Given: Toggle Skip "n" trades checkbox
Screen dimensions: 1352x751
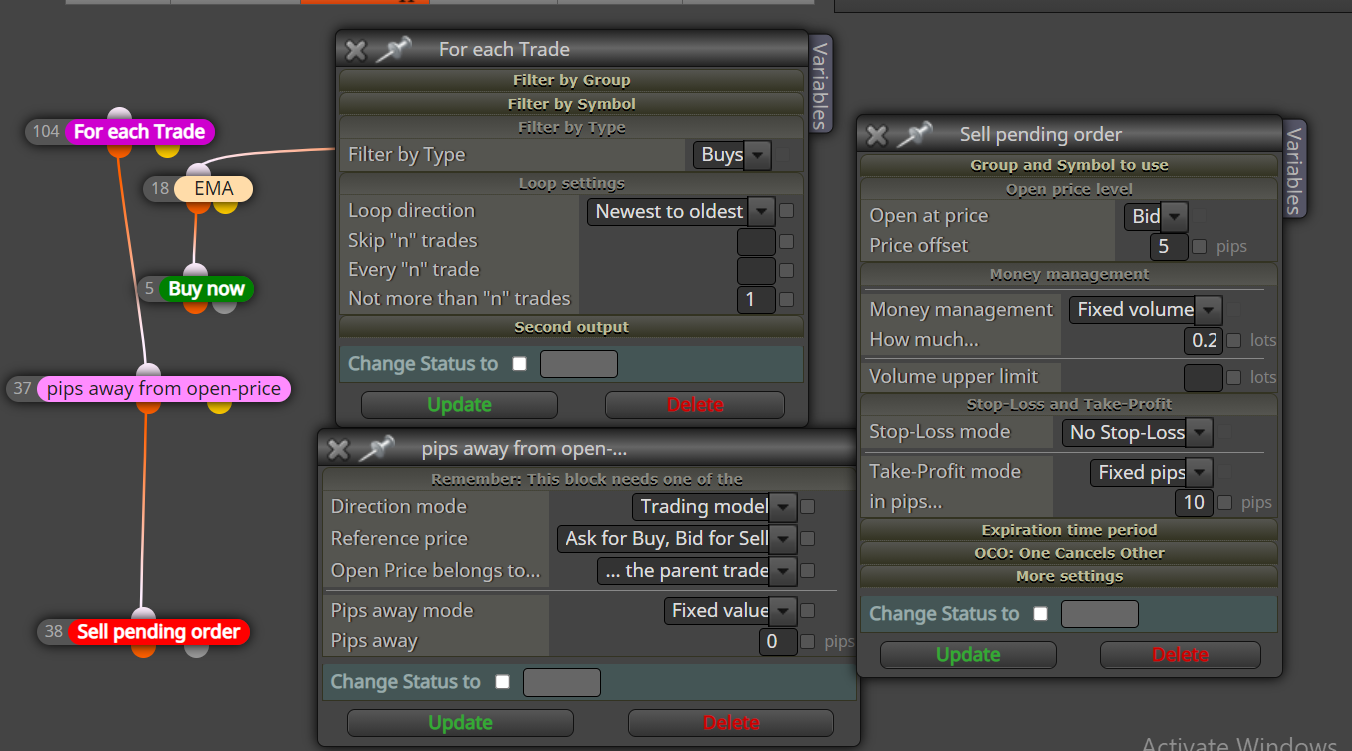Looking at the screenshot, I should click(787, 241).
